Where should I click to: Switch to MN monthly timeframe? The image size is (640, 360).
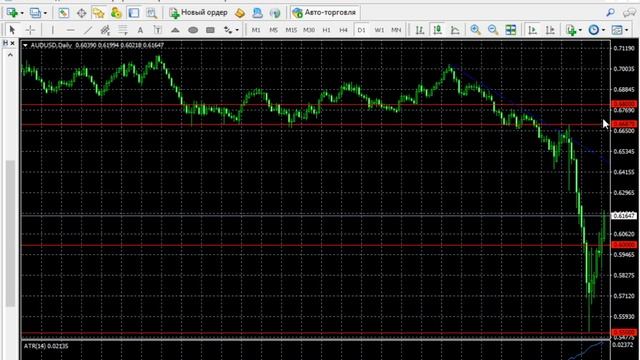[x=396, y=30]
